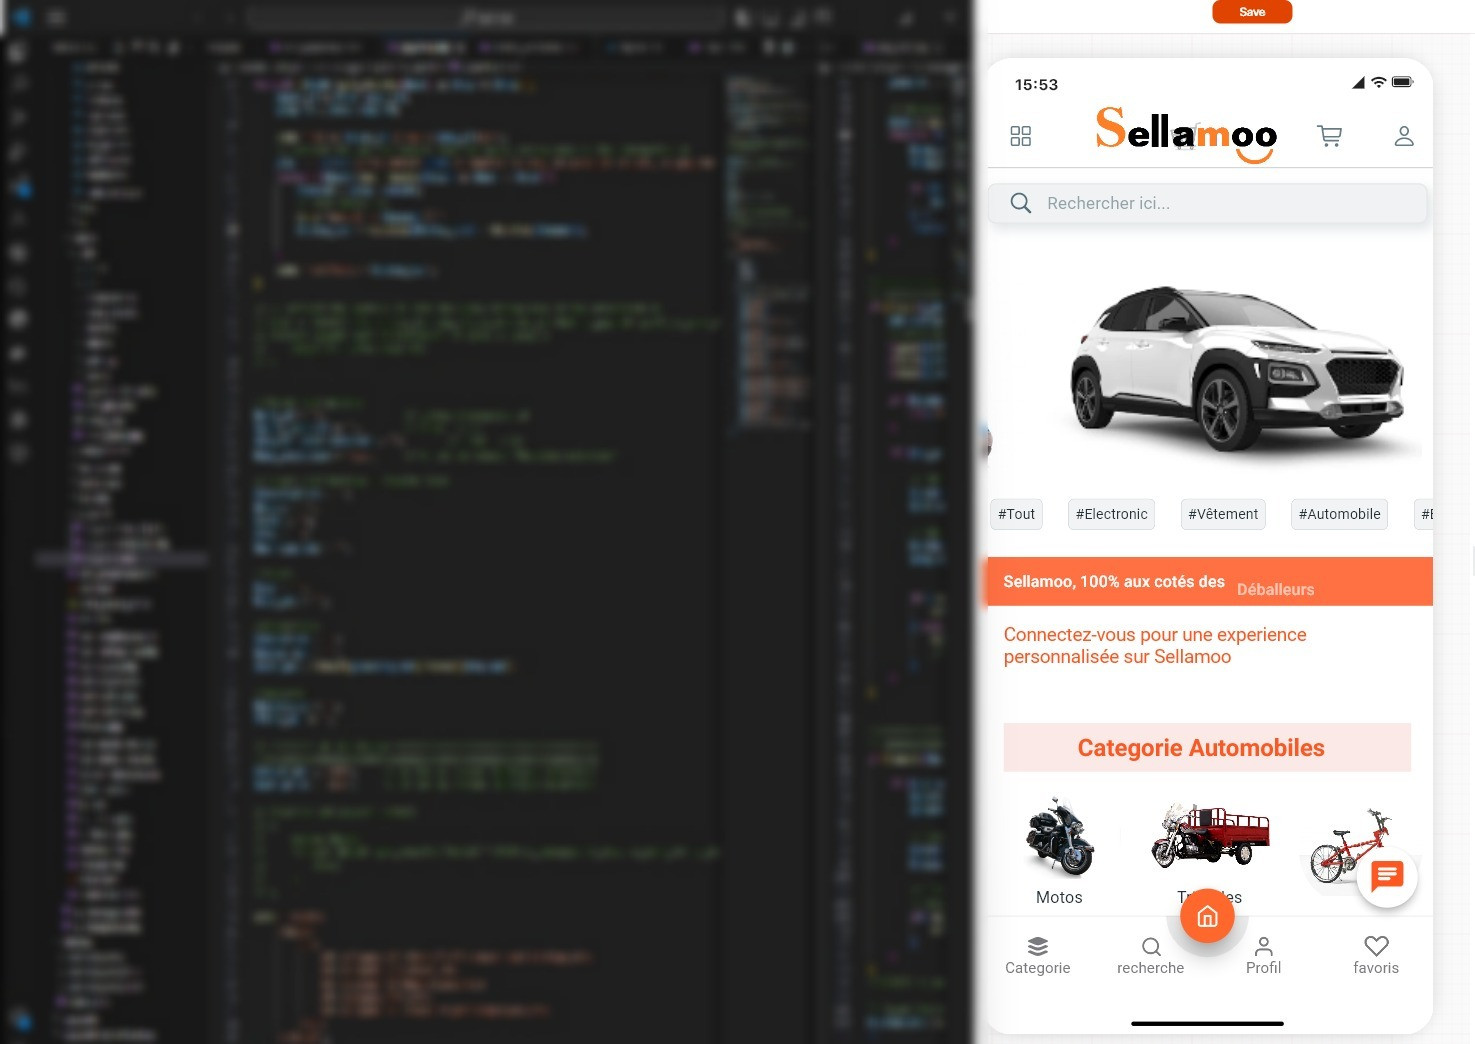Switch to the recherche bottom tab
1475x1044 pixels.
pyautogui.click(x=1150, y=955)
